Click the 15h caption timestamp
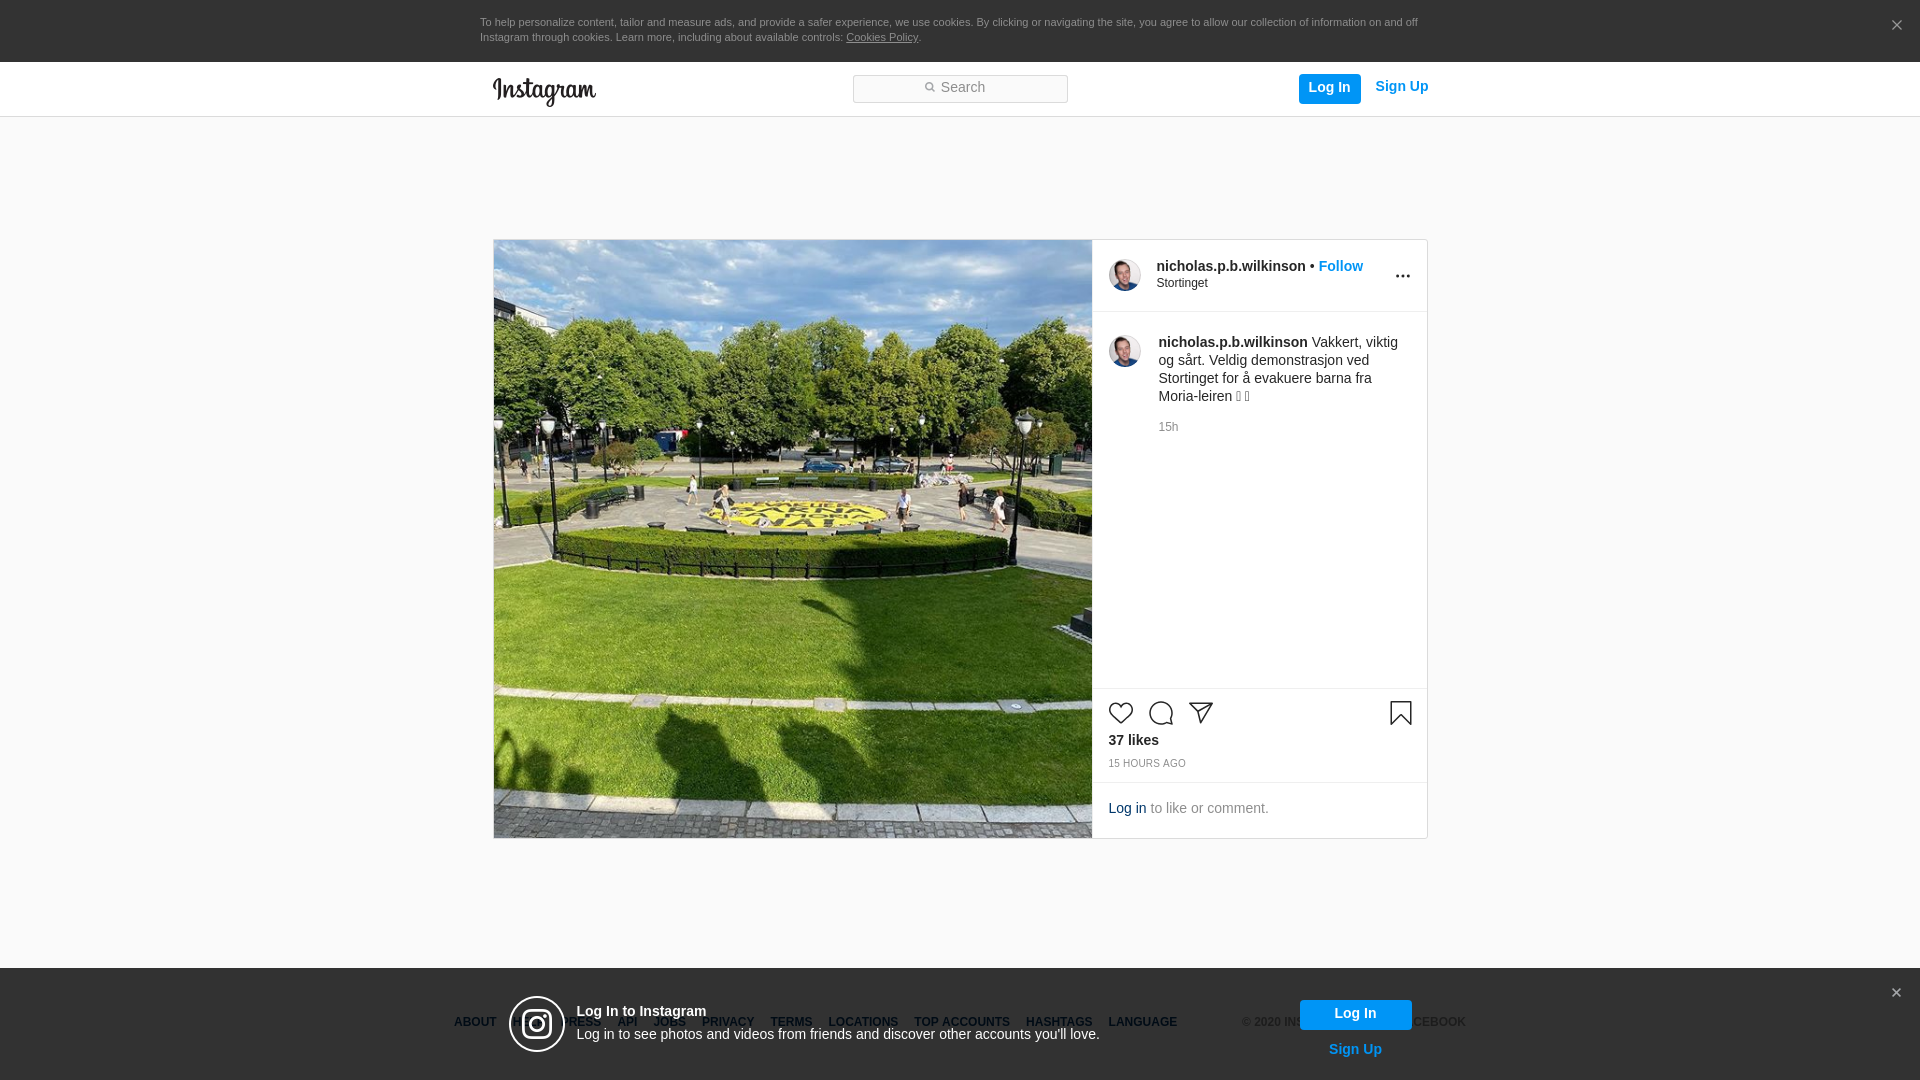The width and height of the screenshot is (1920, 1080). tap(1168, 427)
